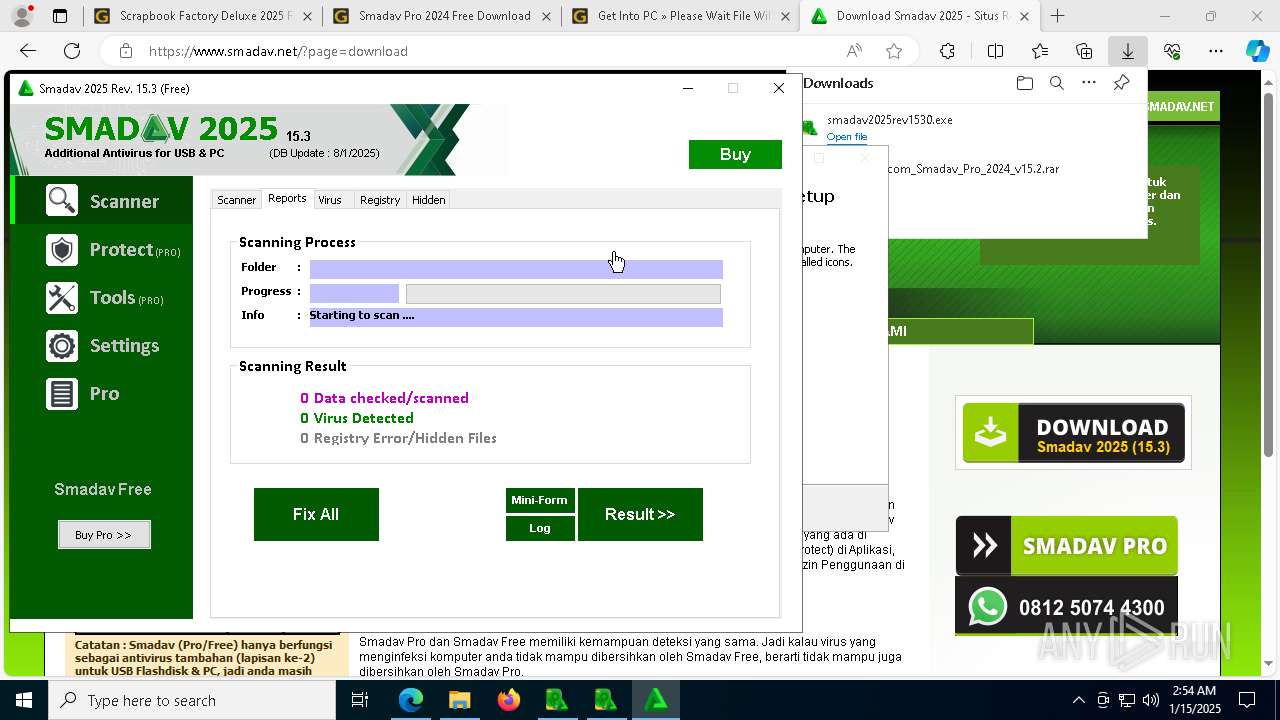Click the SMADAV.NET header link
This screenshot has width=1280, height=720.
pos(1181,106)
